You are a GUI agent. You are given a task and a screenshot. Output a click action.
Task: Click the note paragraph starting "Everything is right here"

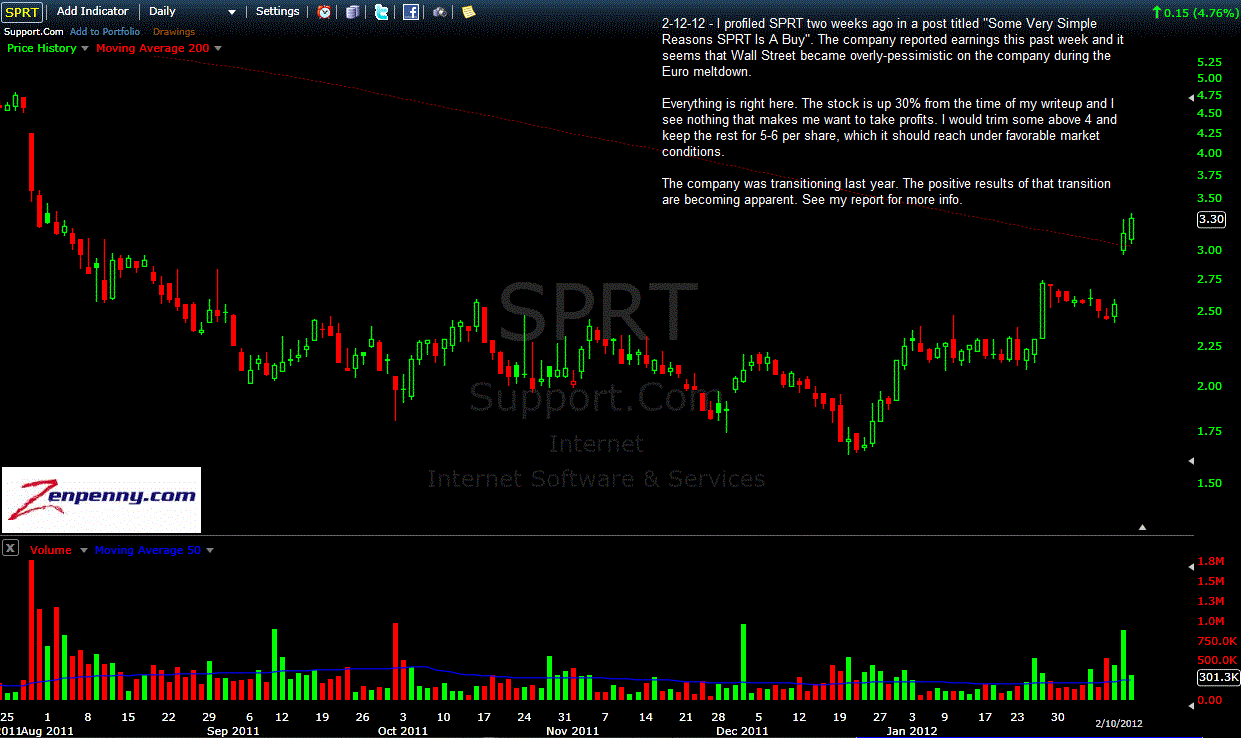tap(890, 127)
